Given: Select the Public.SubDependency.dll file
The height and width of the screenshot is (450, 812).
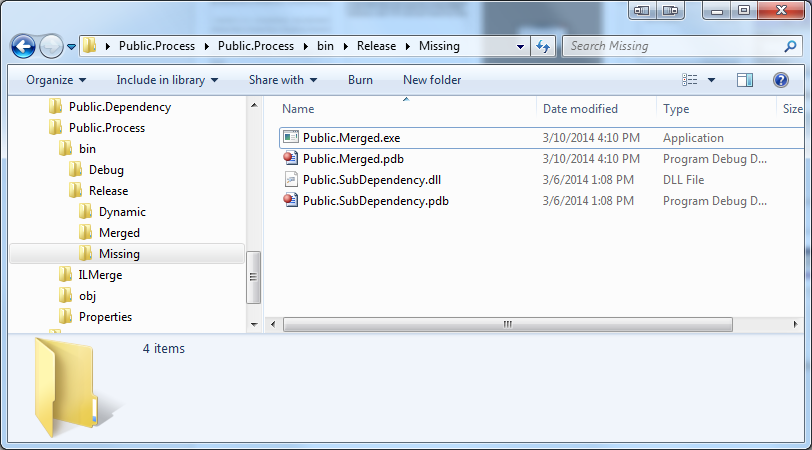Looking at the screenshot, I should [x=371, y=180].
